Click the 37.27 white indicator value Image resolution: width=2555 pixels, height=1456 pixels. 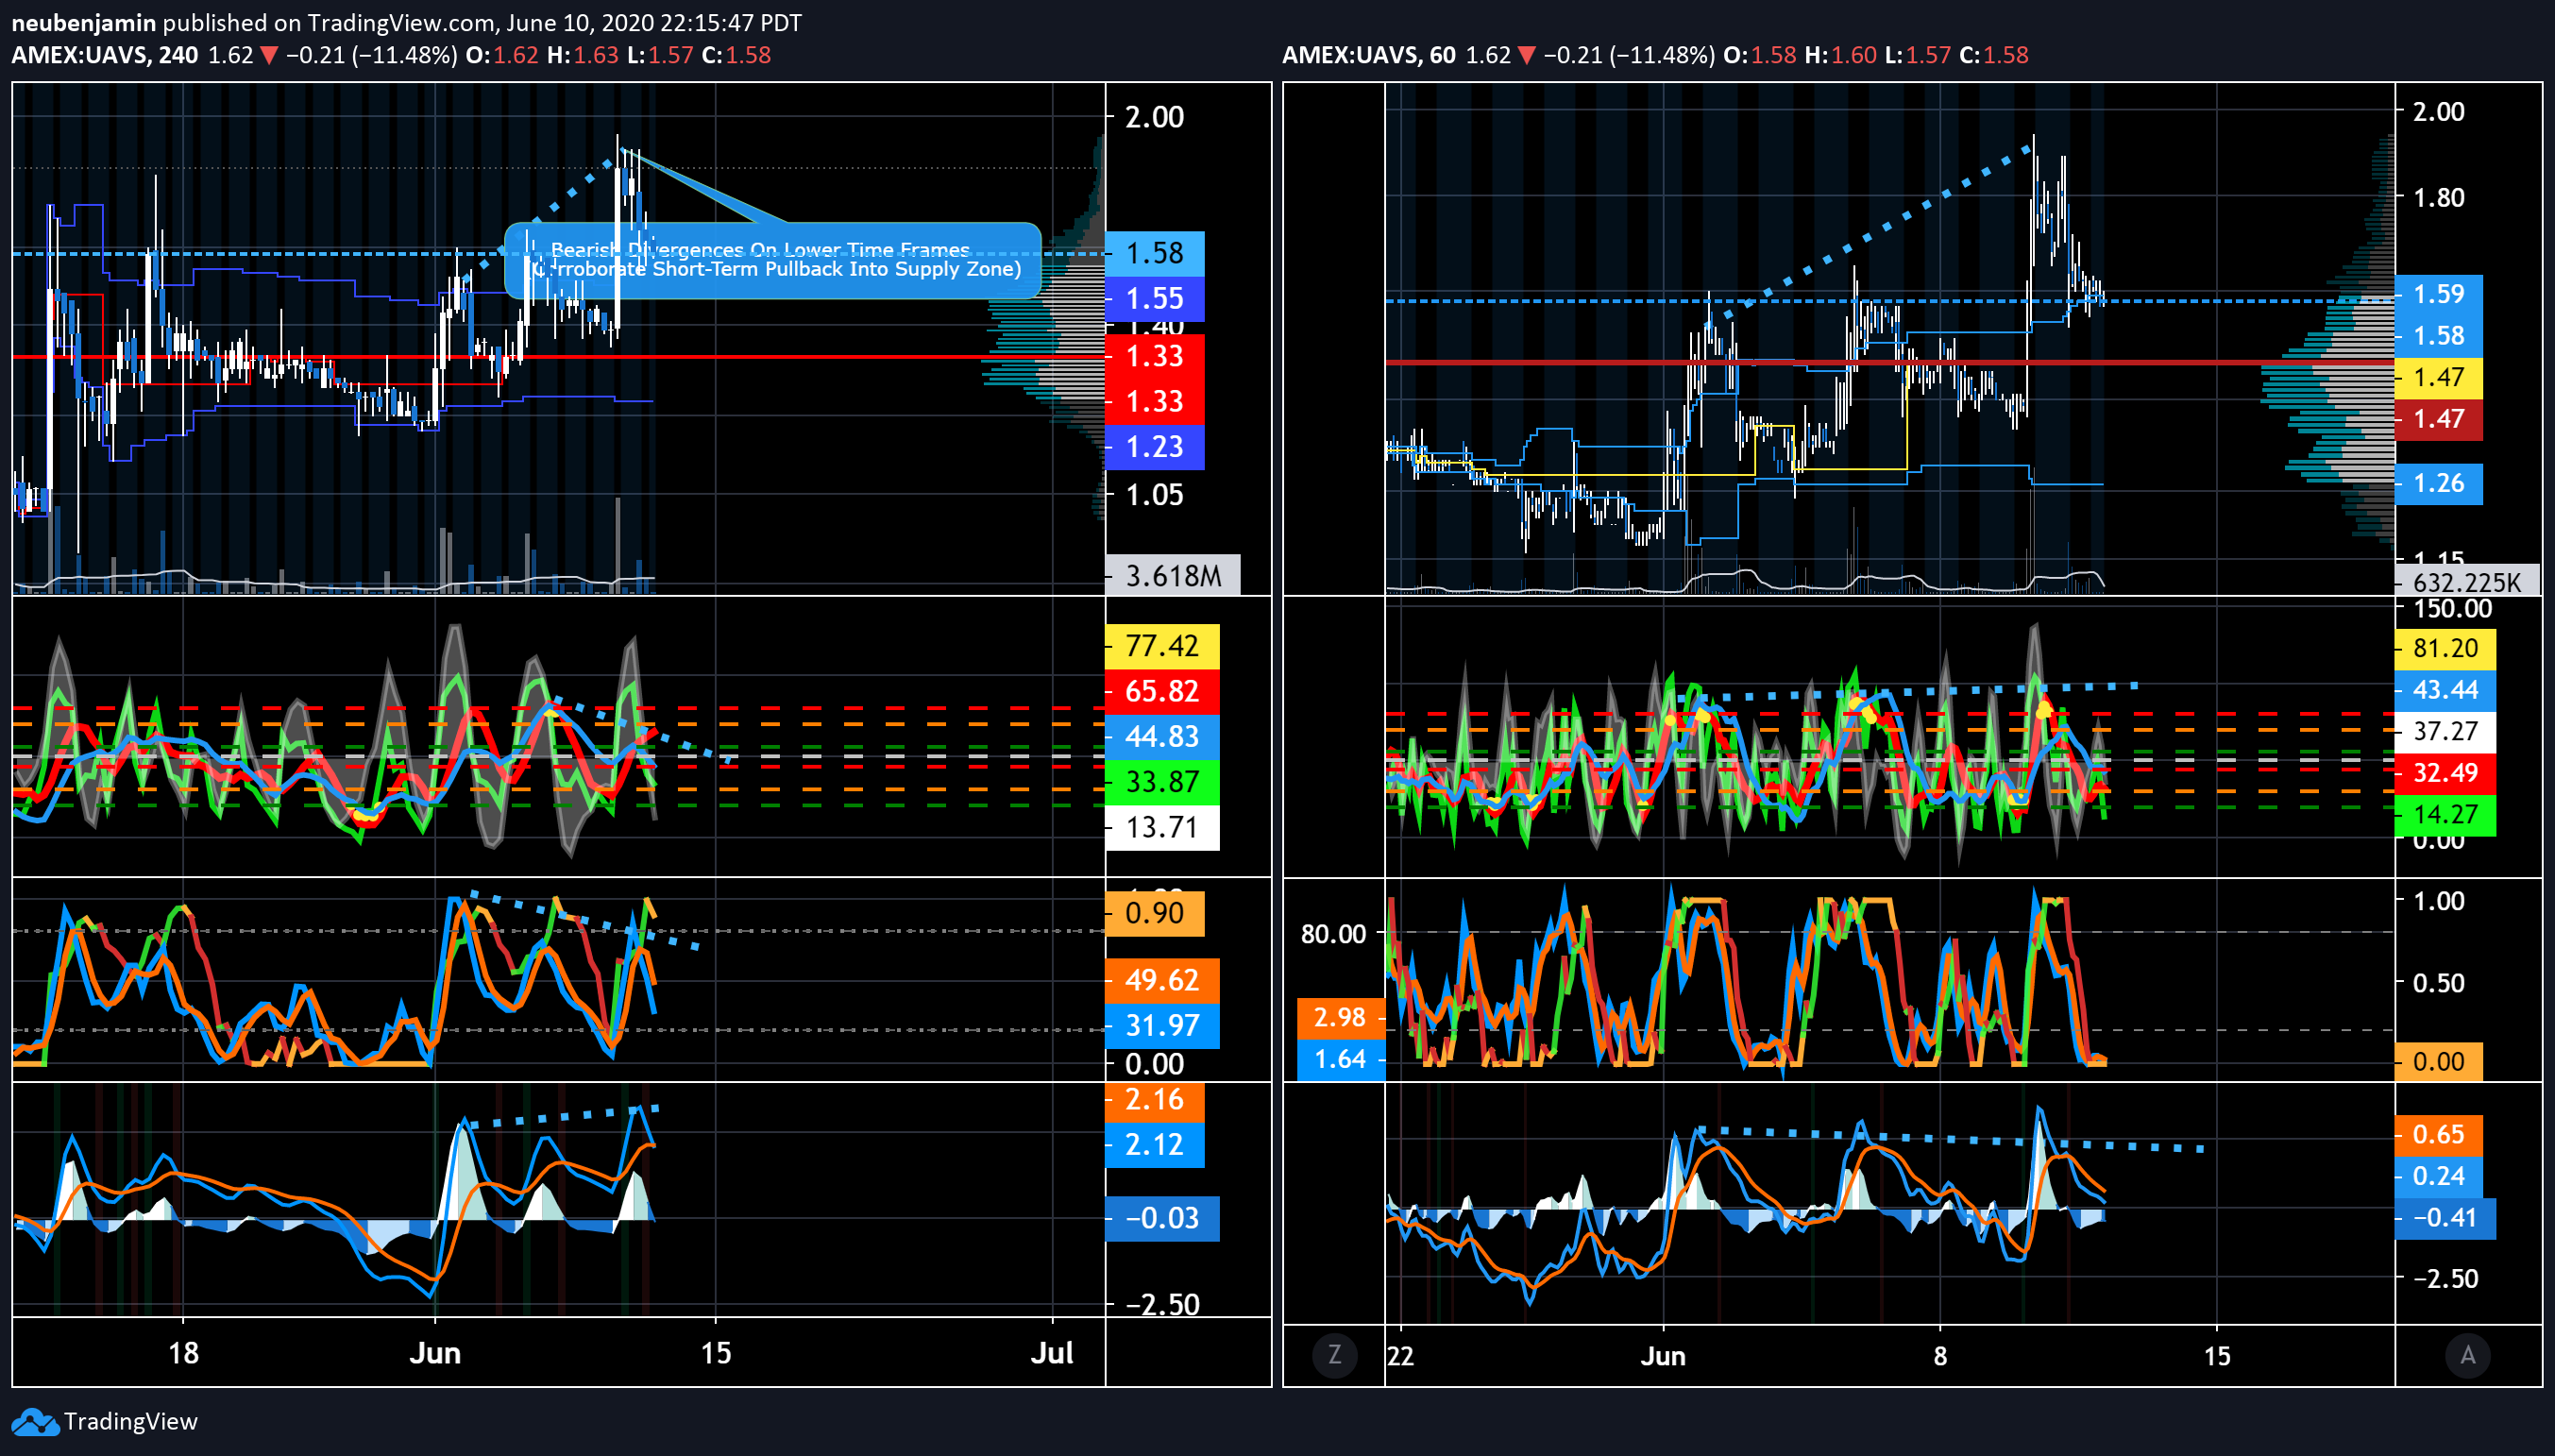coord(2446,731)
